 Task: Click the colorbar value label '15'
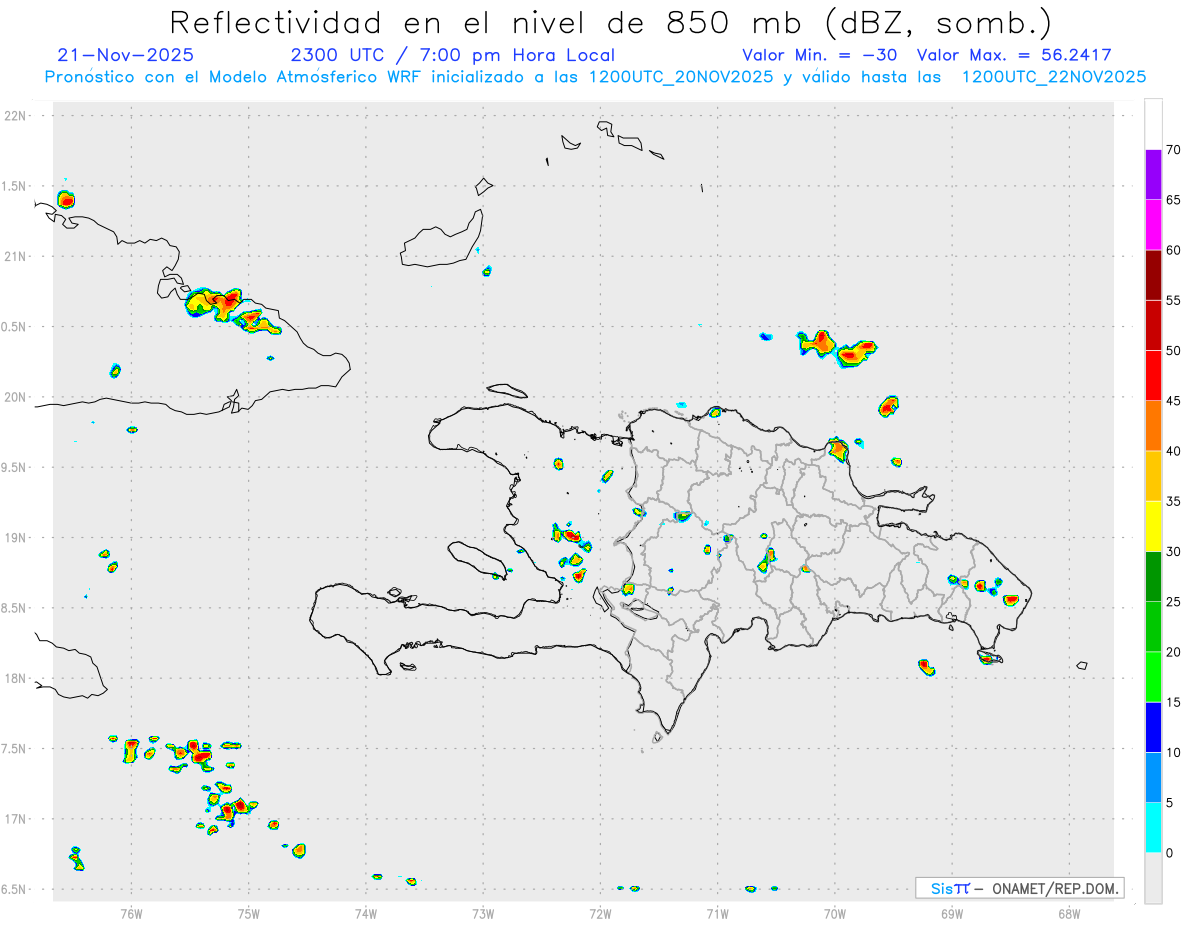(1174, 702)
